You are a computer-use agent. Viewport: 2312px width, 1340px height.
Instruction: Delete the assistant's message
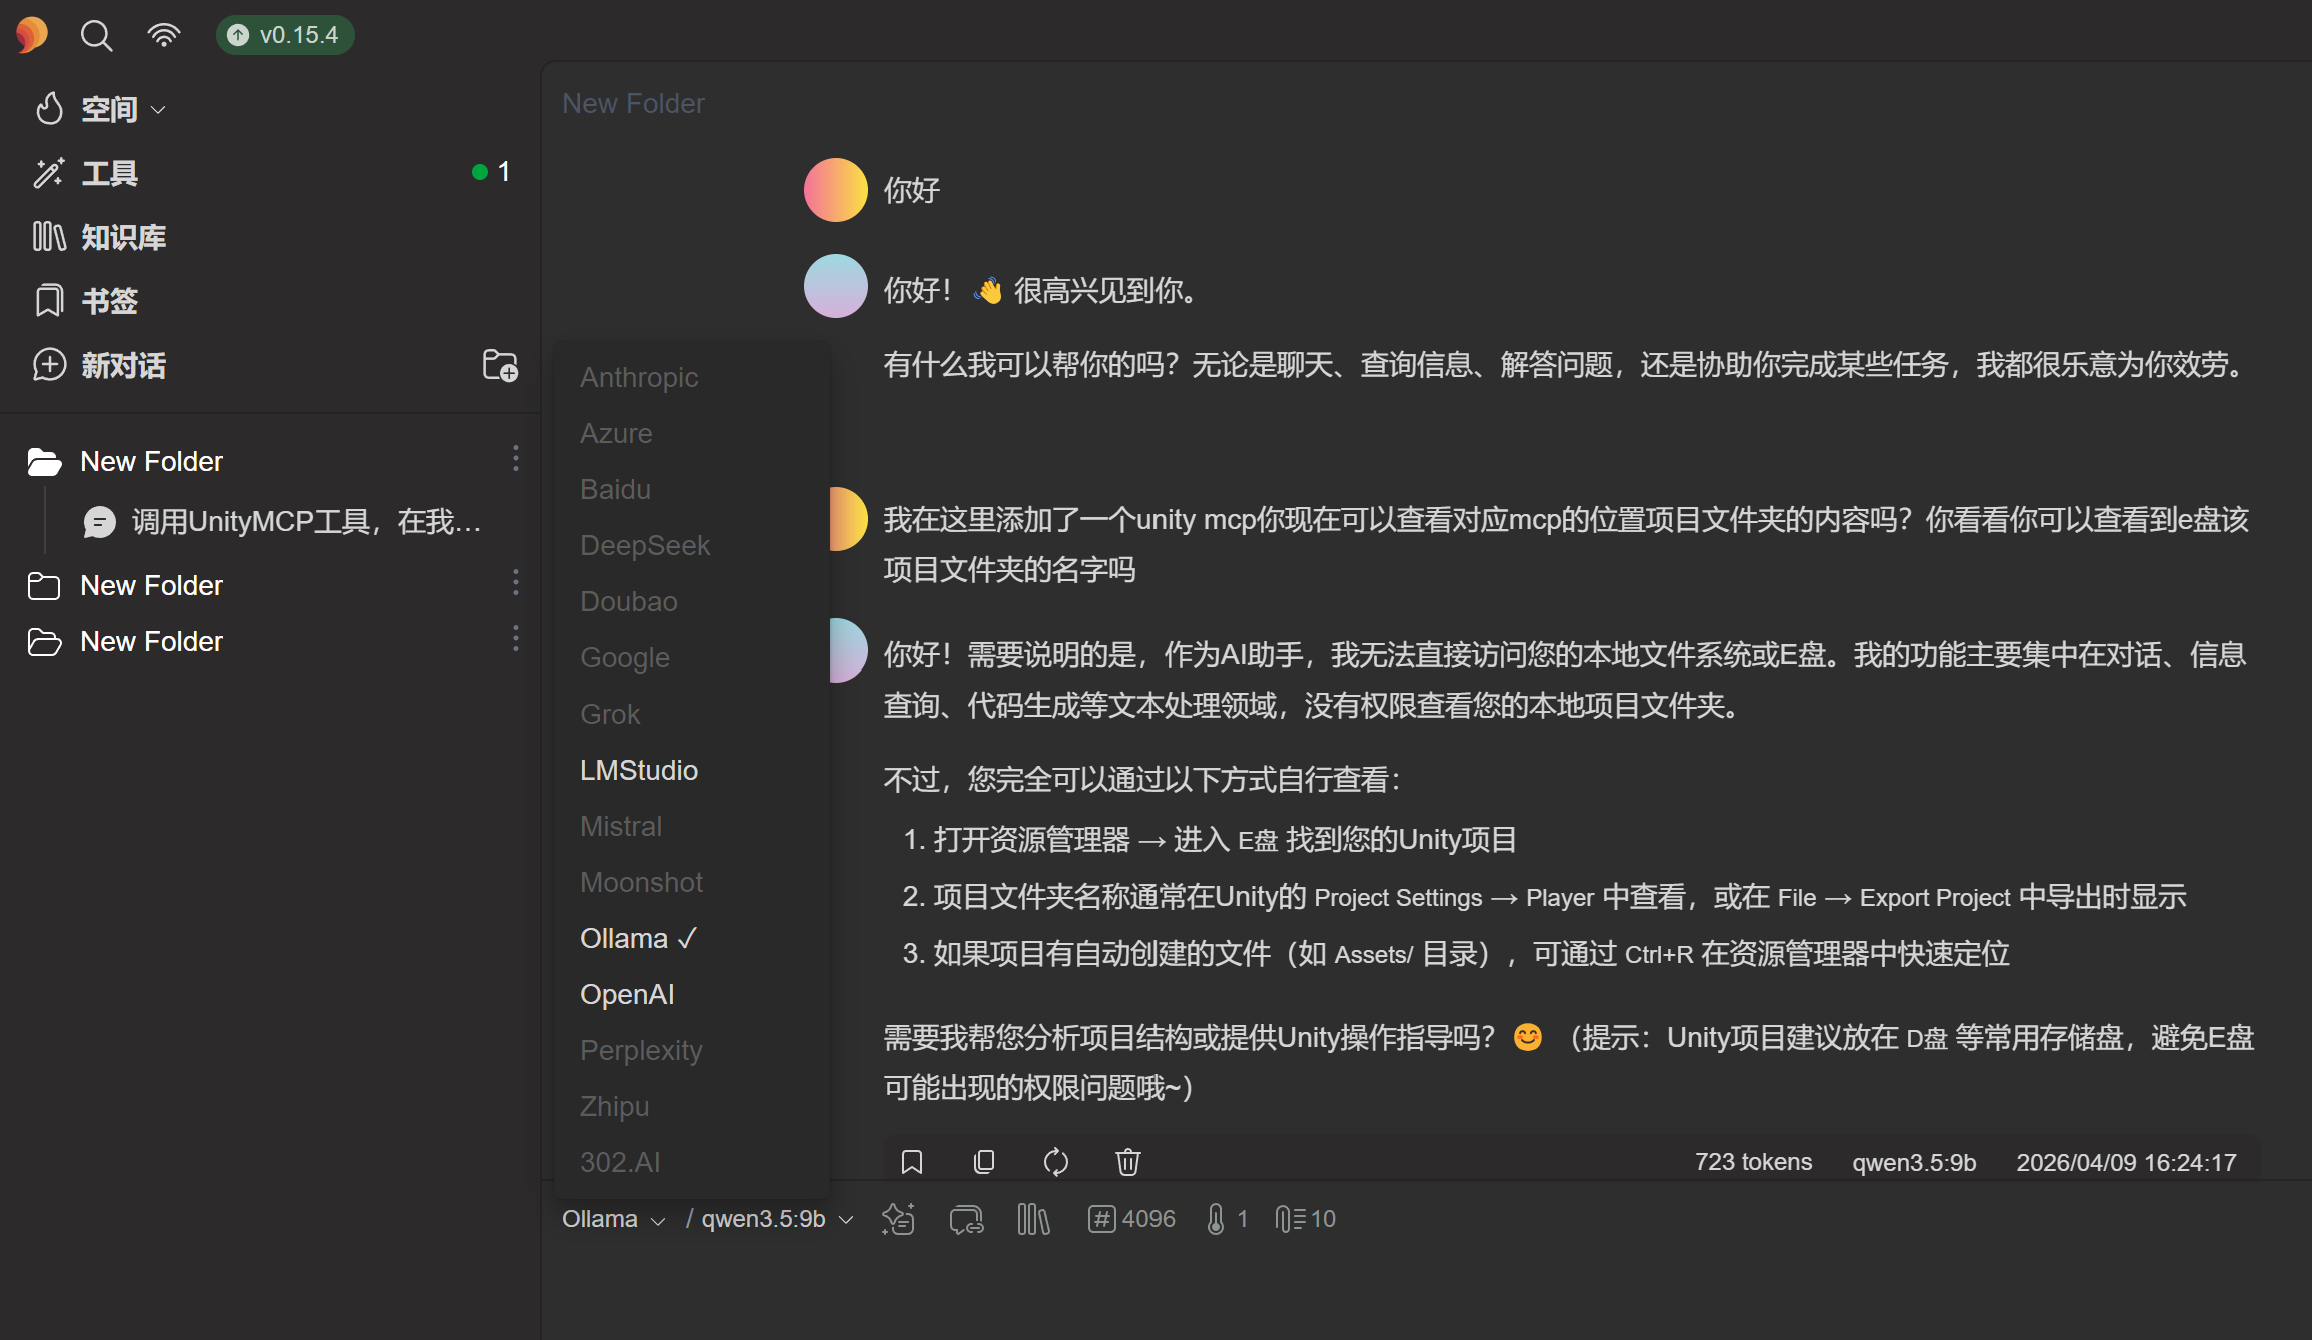point(1127,1161)
